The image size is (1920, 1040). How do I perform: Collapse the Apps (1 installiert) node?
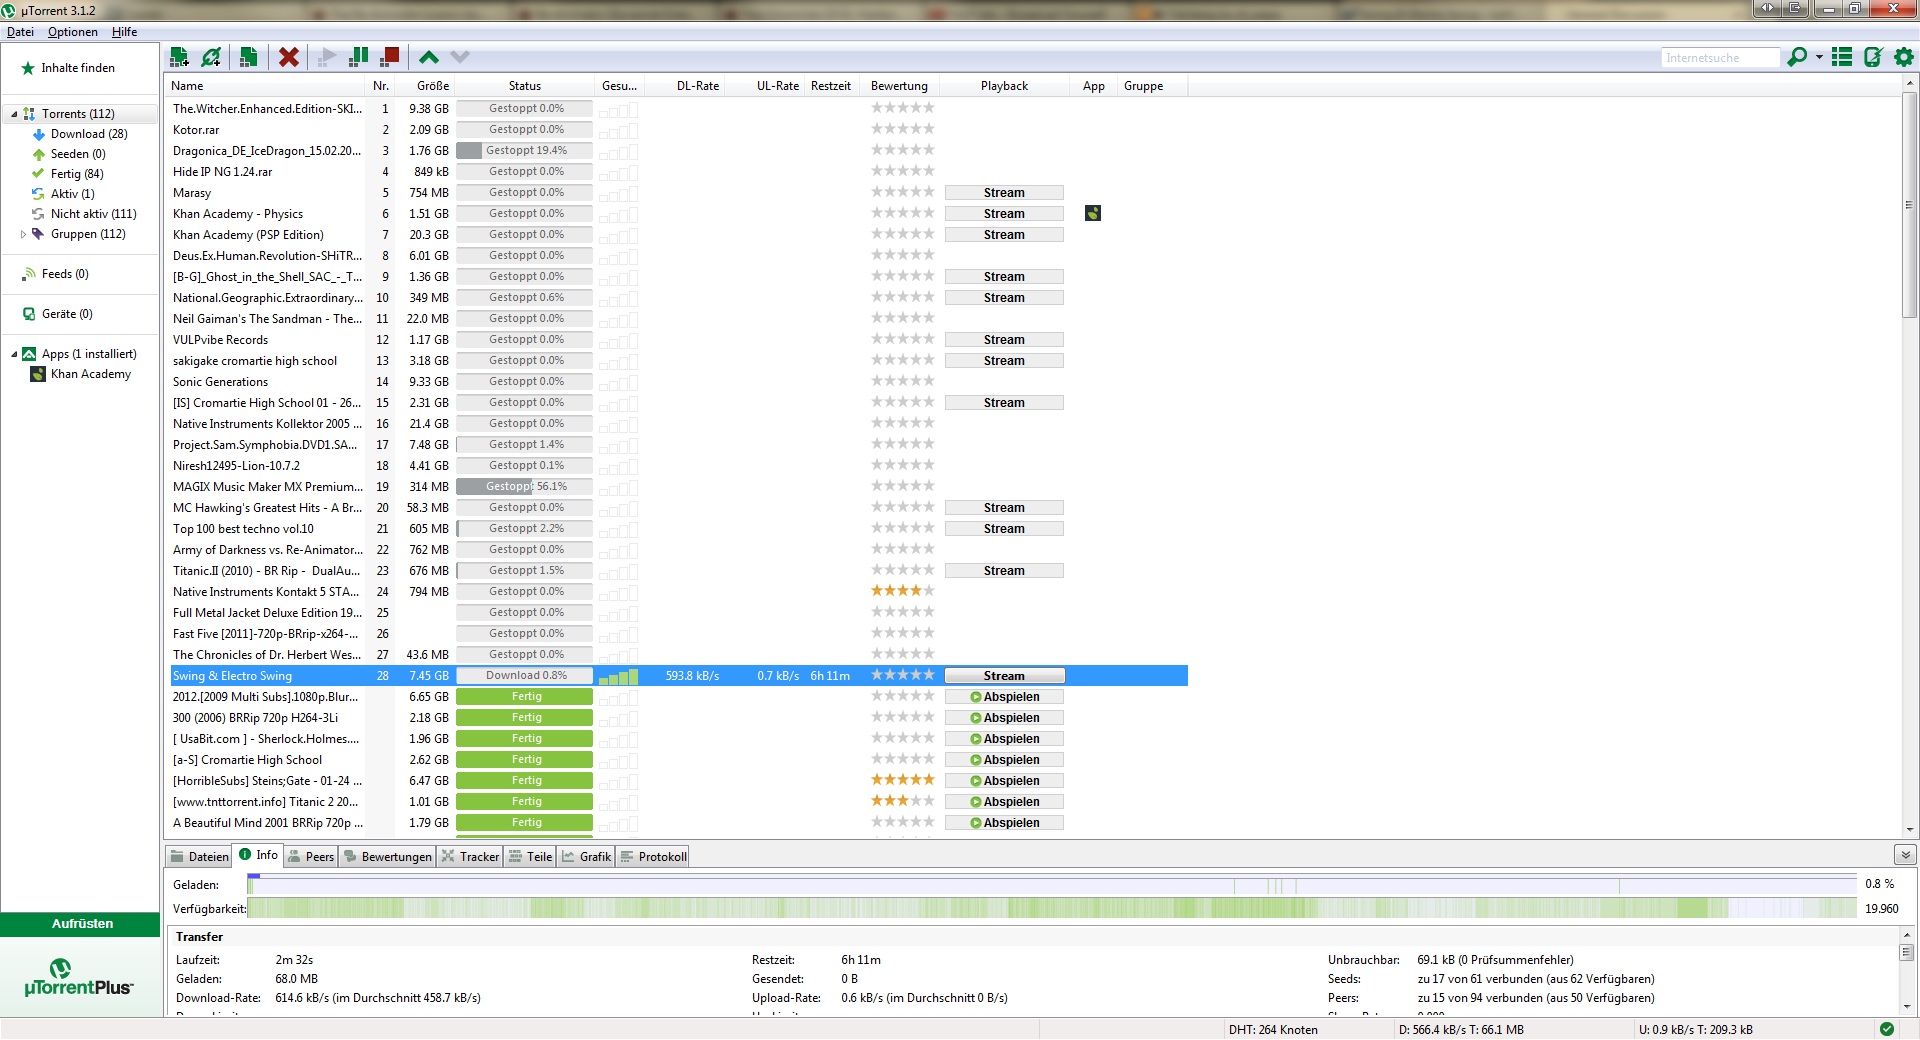click(14, 354)
